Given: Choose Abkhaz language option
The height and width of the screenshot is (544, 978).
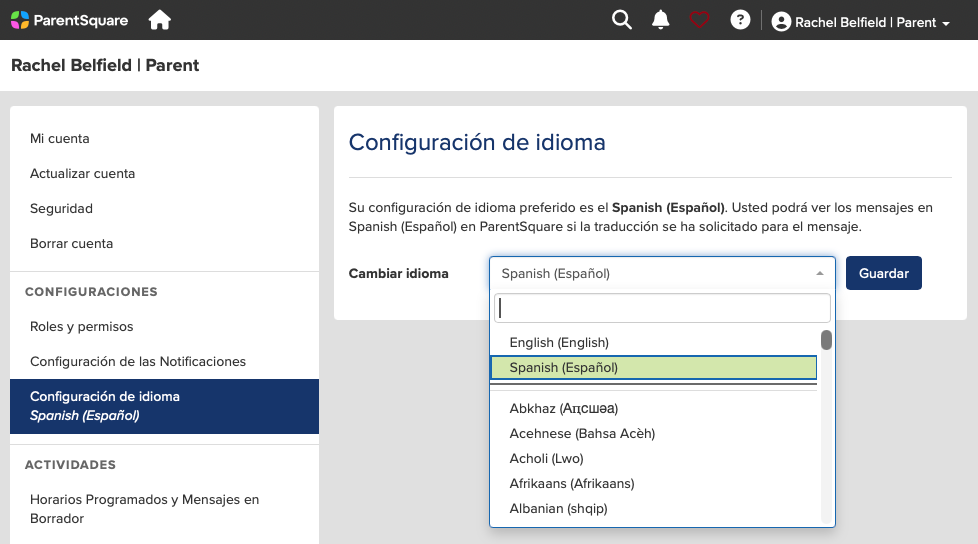Looking at the screenshot, I should point(654,409).
